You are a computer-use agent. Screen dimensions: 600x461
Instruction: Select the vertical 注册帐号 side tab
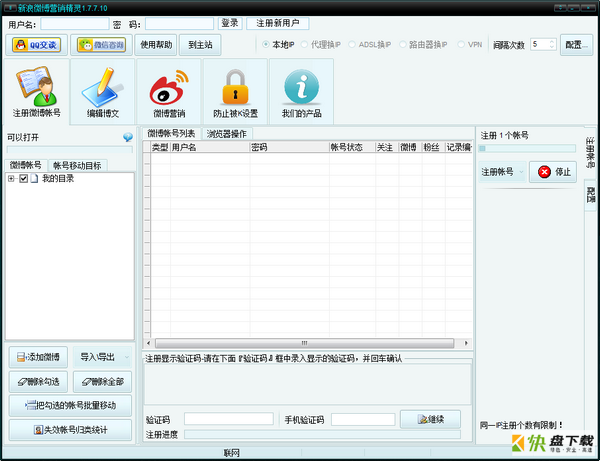590,152
